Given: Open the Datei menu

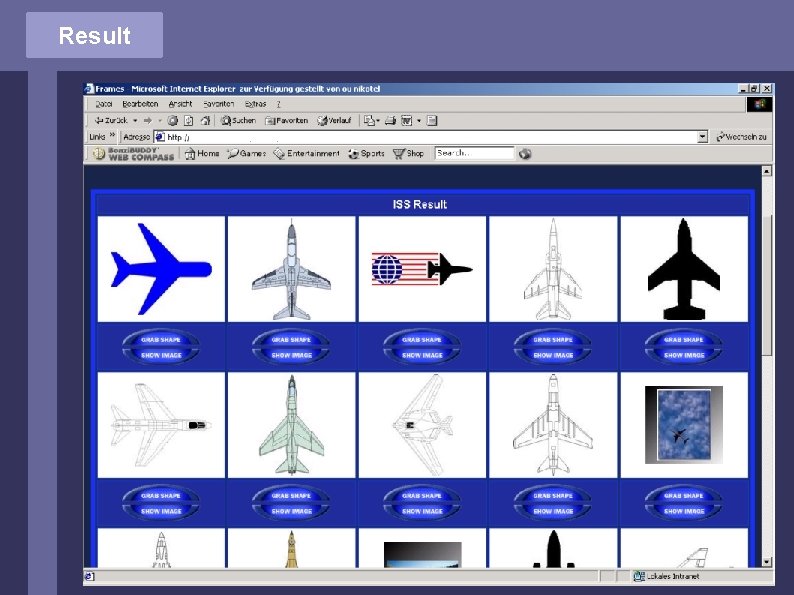Looking at the screenshot, I should (104, 104).
